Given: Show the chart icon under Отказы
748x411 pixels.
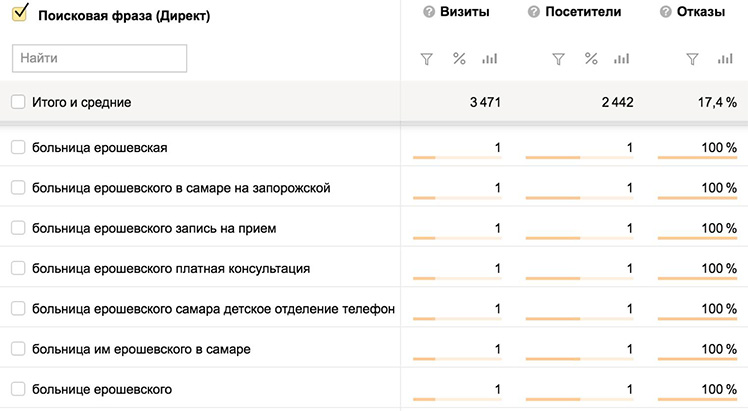Looking at the screenshot, I should [725, 59].
